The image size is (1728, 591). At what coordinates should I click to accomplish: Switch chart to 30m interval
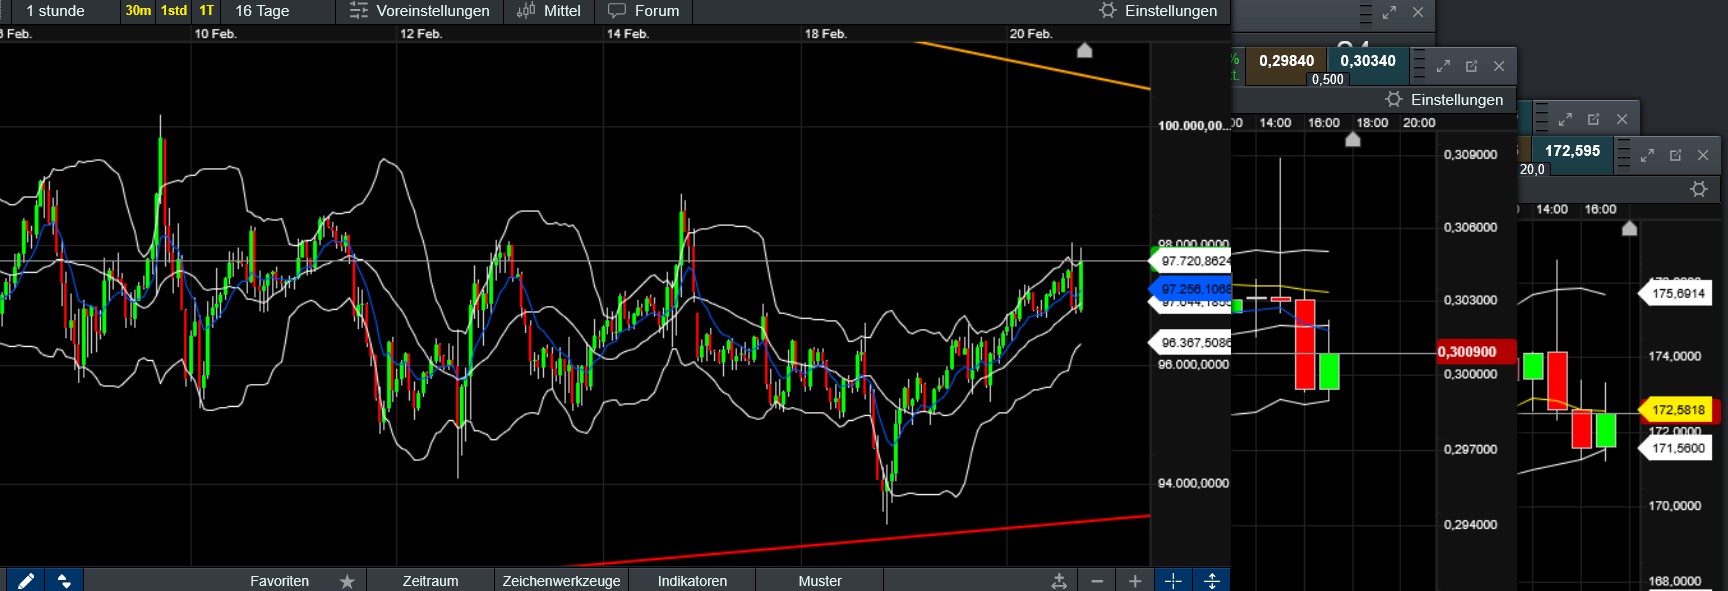pyautogui.click(x=138, y=11)
